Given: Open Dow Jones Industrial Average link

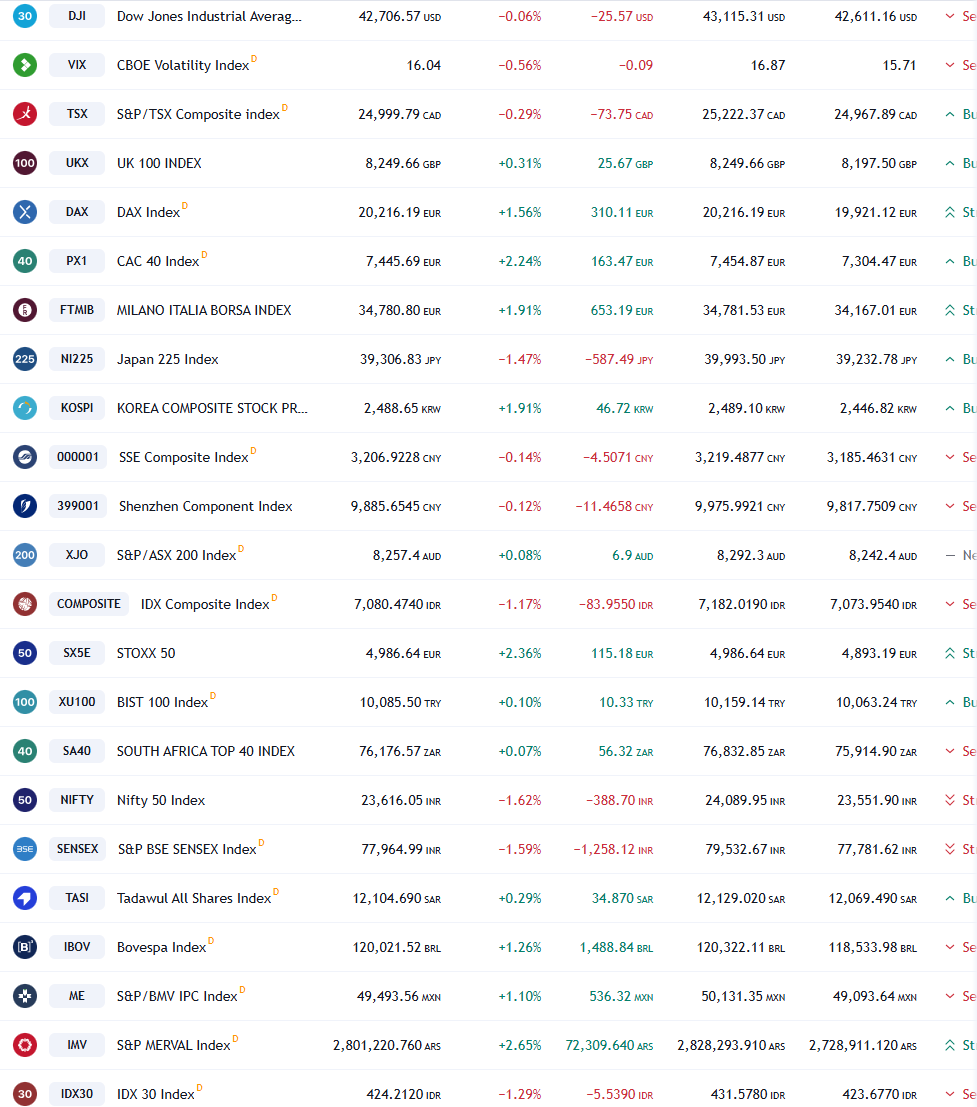Looking at the screenshot, I should pos(209,16).
